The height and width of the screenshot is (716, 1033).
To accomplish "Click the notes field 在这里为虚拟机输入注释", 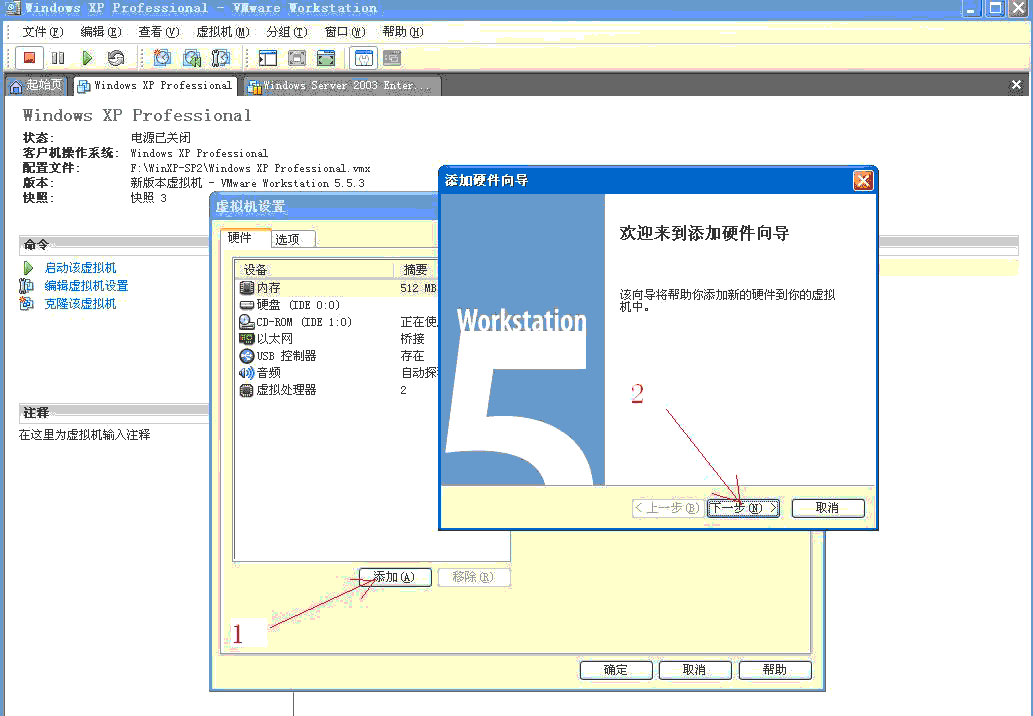I will point(85,435).
